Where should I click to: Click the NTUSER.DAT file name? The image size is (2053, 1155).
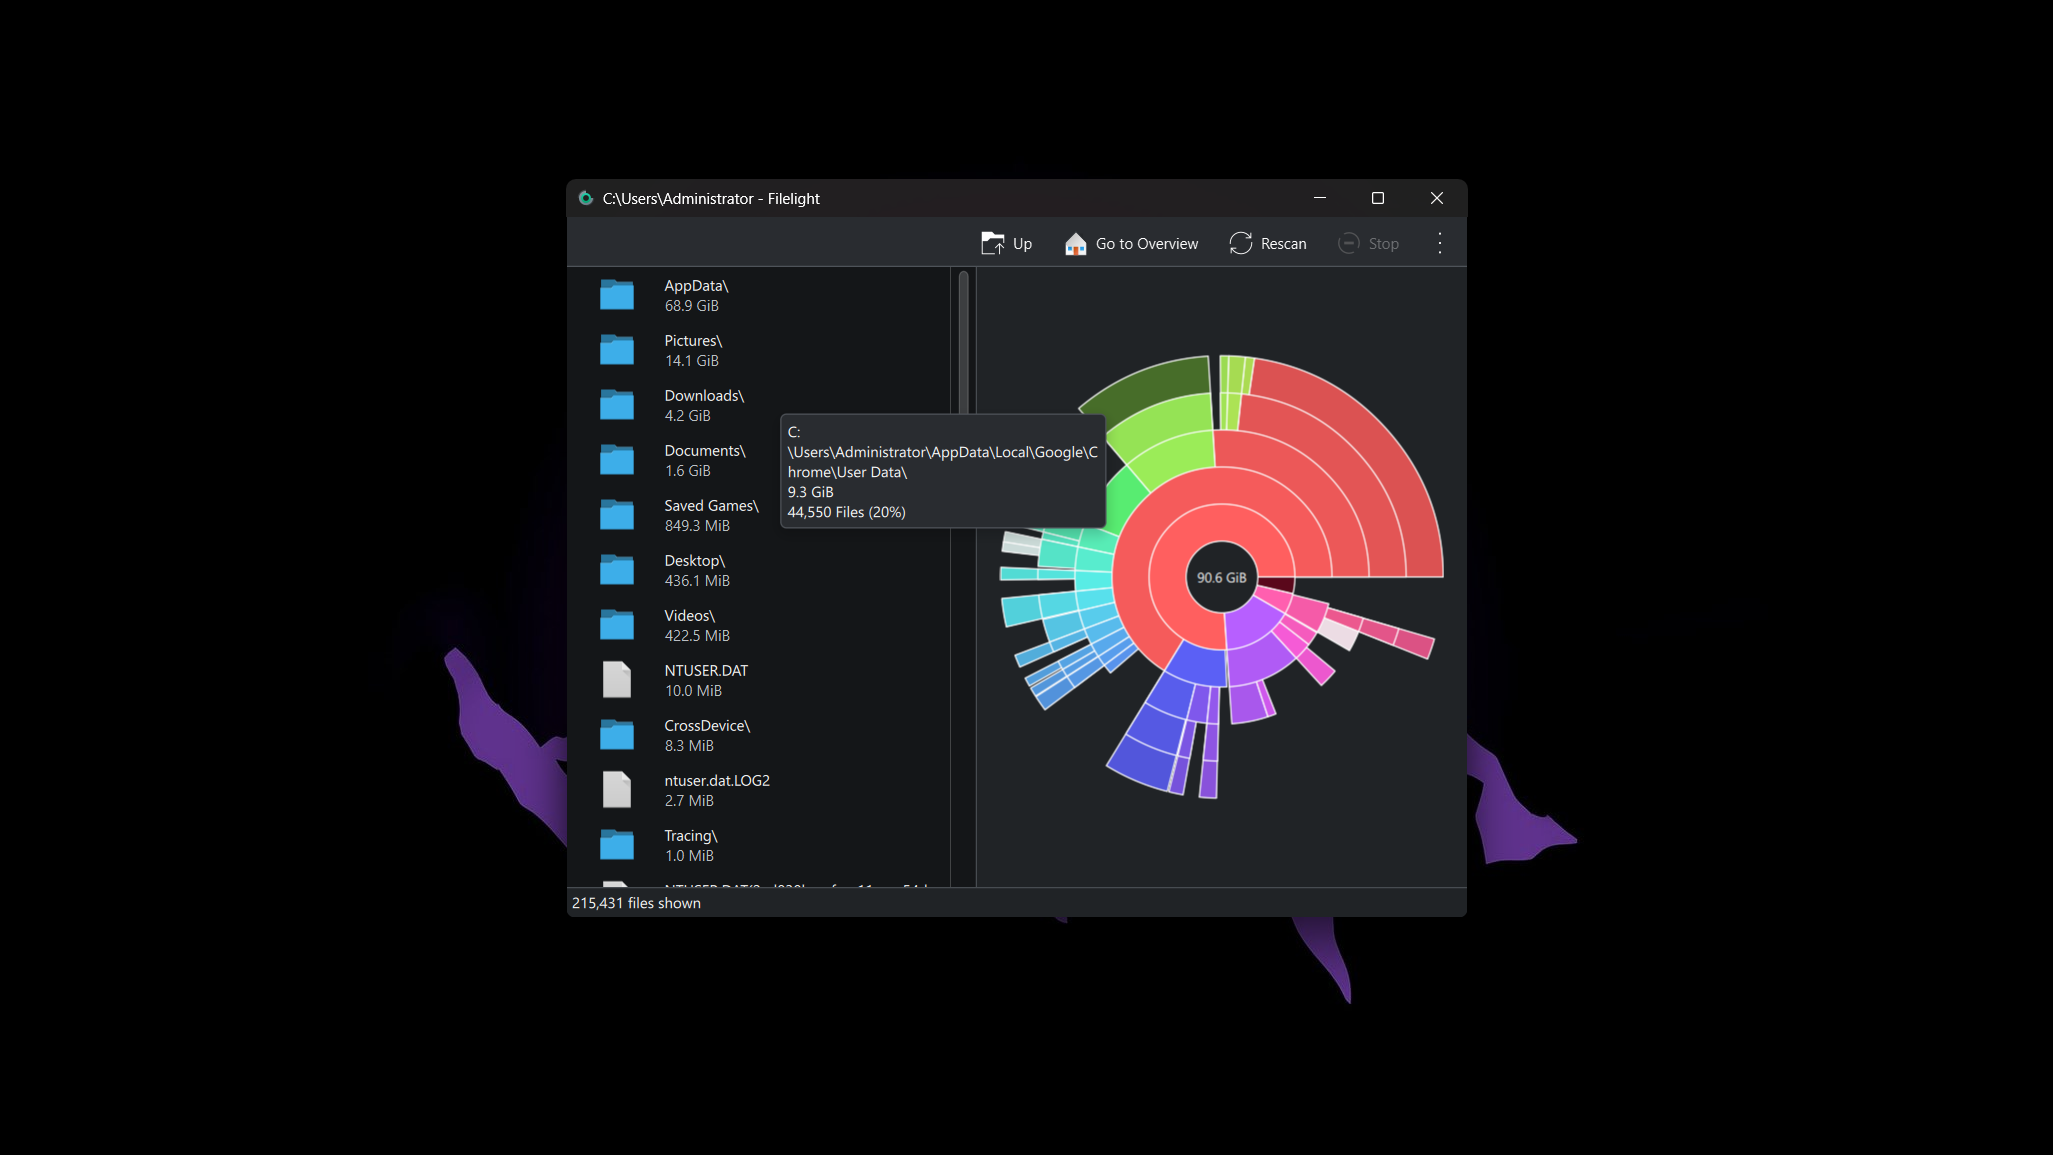click(x=706, y=671)
